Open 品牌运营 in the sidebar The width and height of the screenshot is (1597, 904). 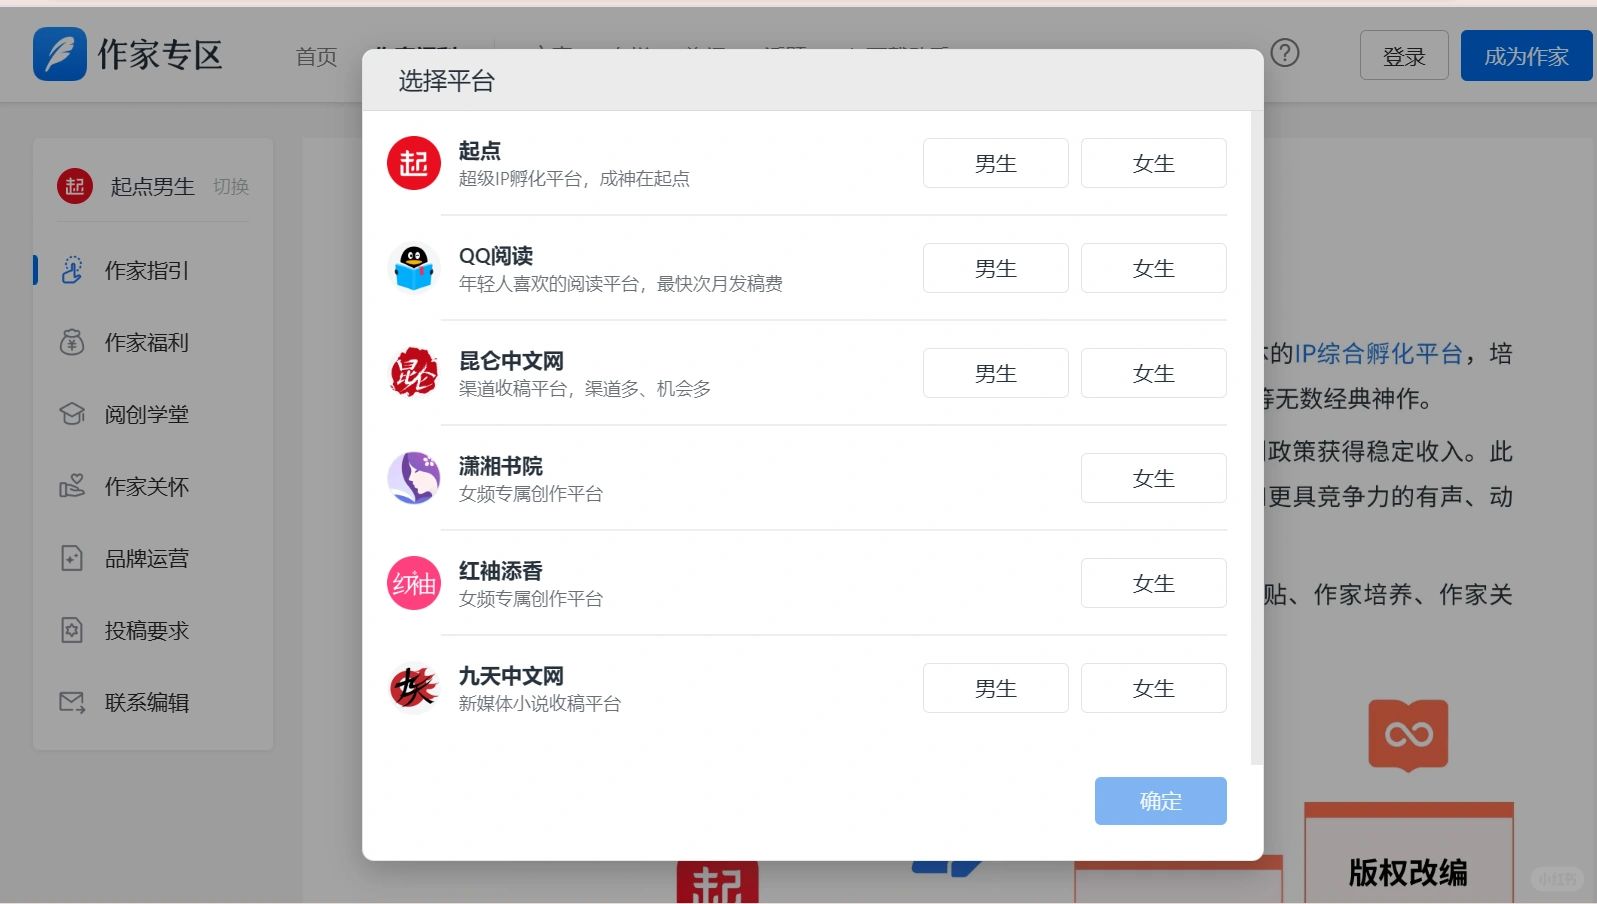click(146, 558)
